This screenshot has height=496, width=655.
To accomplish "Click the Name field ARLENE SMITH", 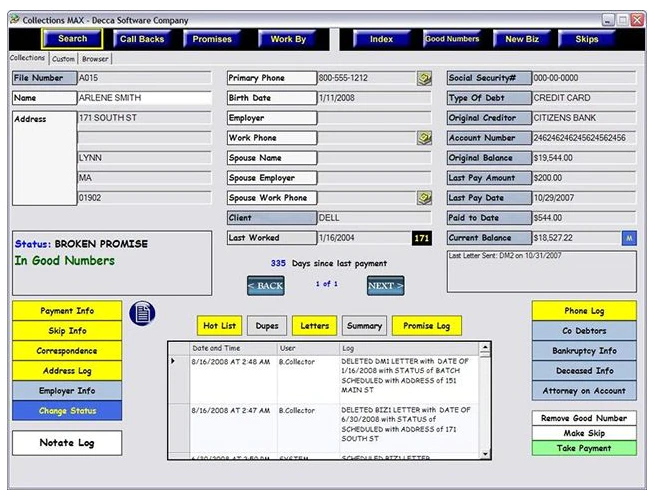I will (x=145, y=98).
